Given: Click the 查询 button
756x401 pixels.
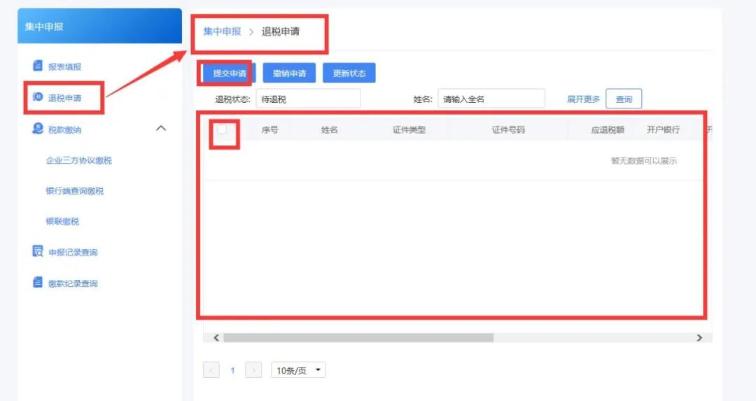Looking at the screenshot, I should pyautogui.click(x=624, y=99).
